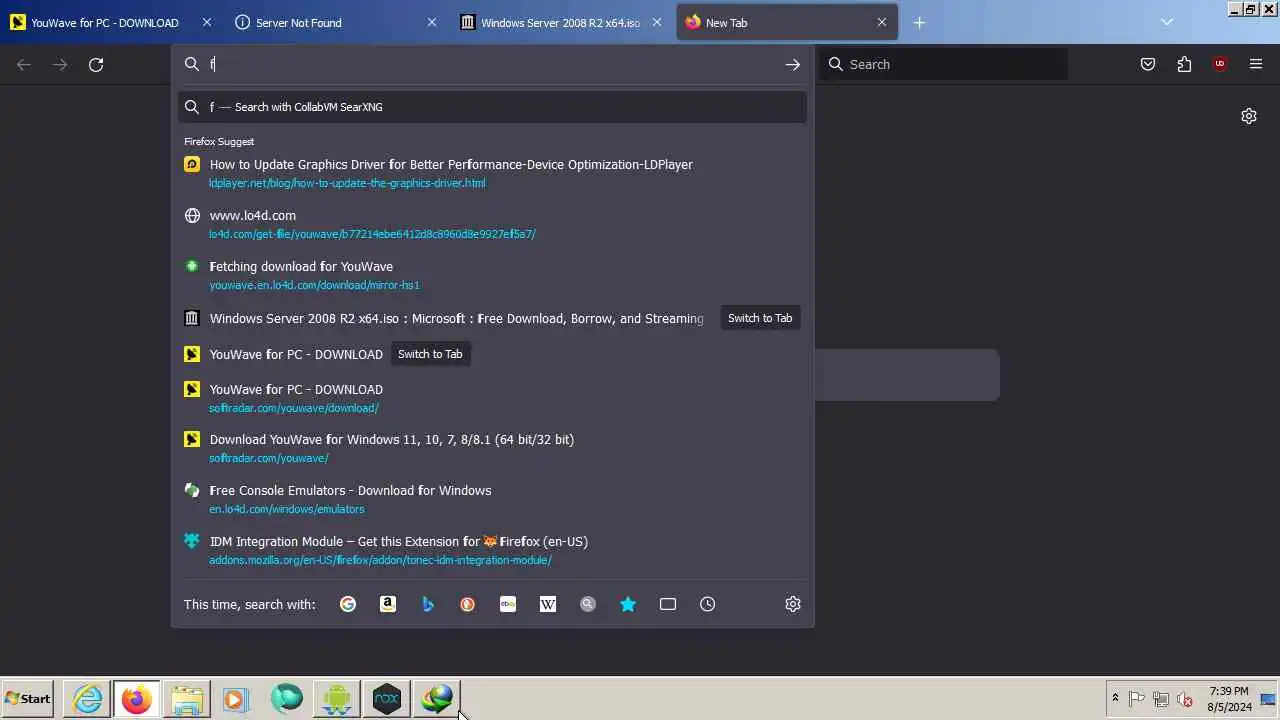
Task: List all tabs dropdown arrow
Action: click(1167, 22)
